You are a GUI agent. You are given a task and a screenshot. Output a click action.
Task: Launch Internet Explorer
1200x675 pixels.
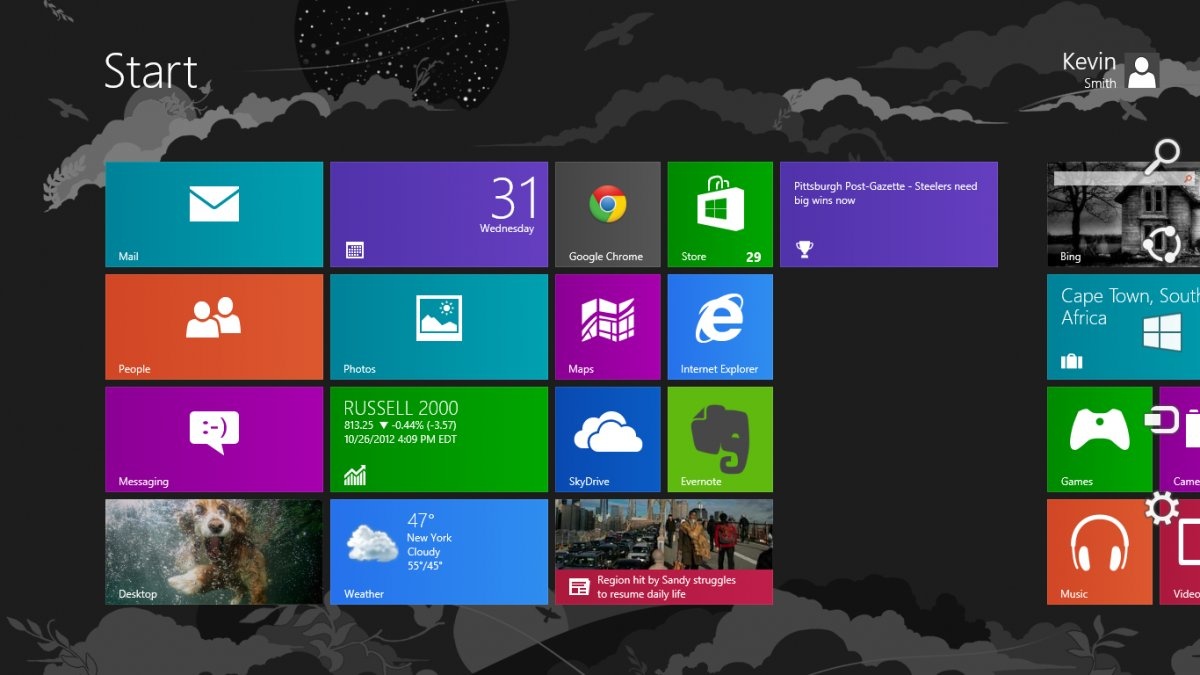pos(720,327)
